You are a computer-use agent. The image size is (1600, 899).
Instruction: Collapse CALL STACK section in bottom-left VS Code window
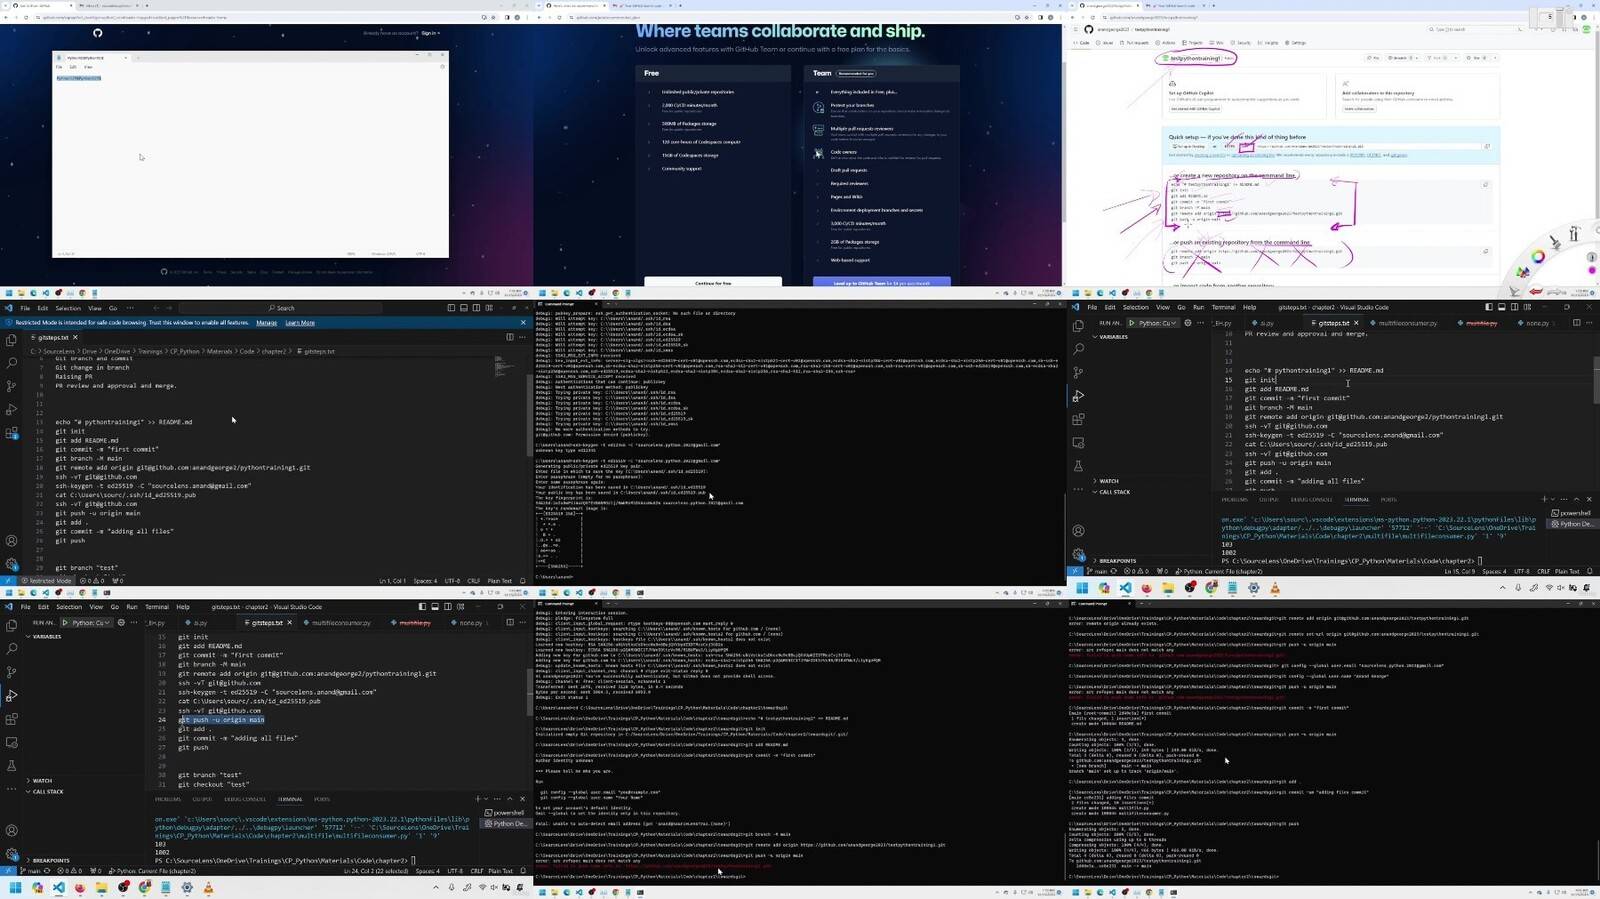tap(46, 792)
